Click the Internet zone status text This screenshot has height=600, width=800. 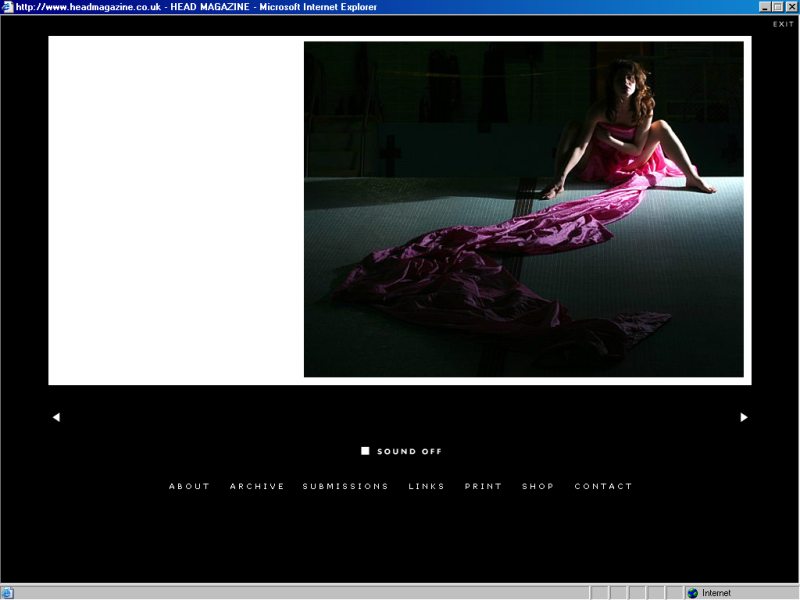[716, 593]
